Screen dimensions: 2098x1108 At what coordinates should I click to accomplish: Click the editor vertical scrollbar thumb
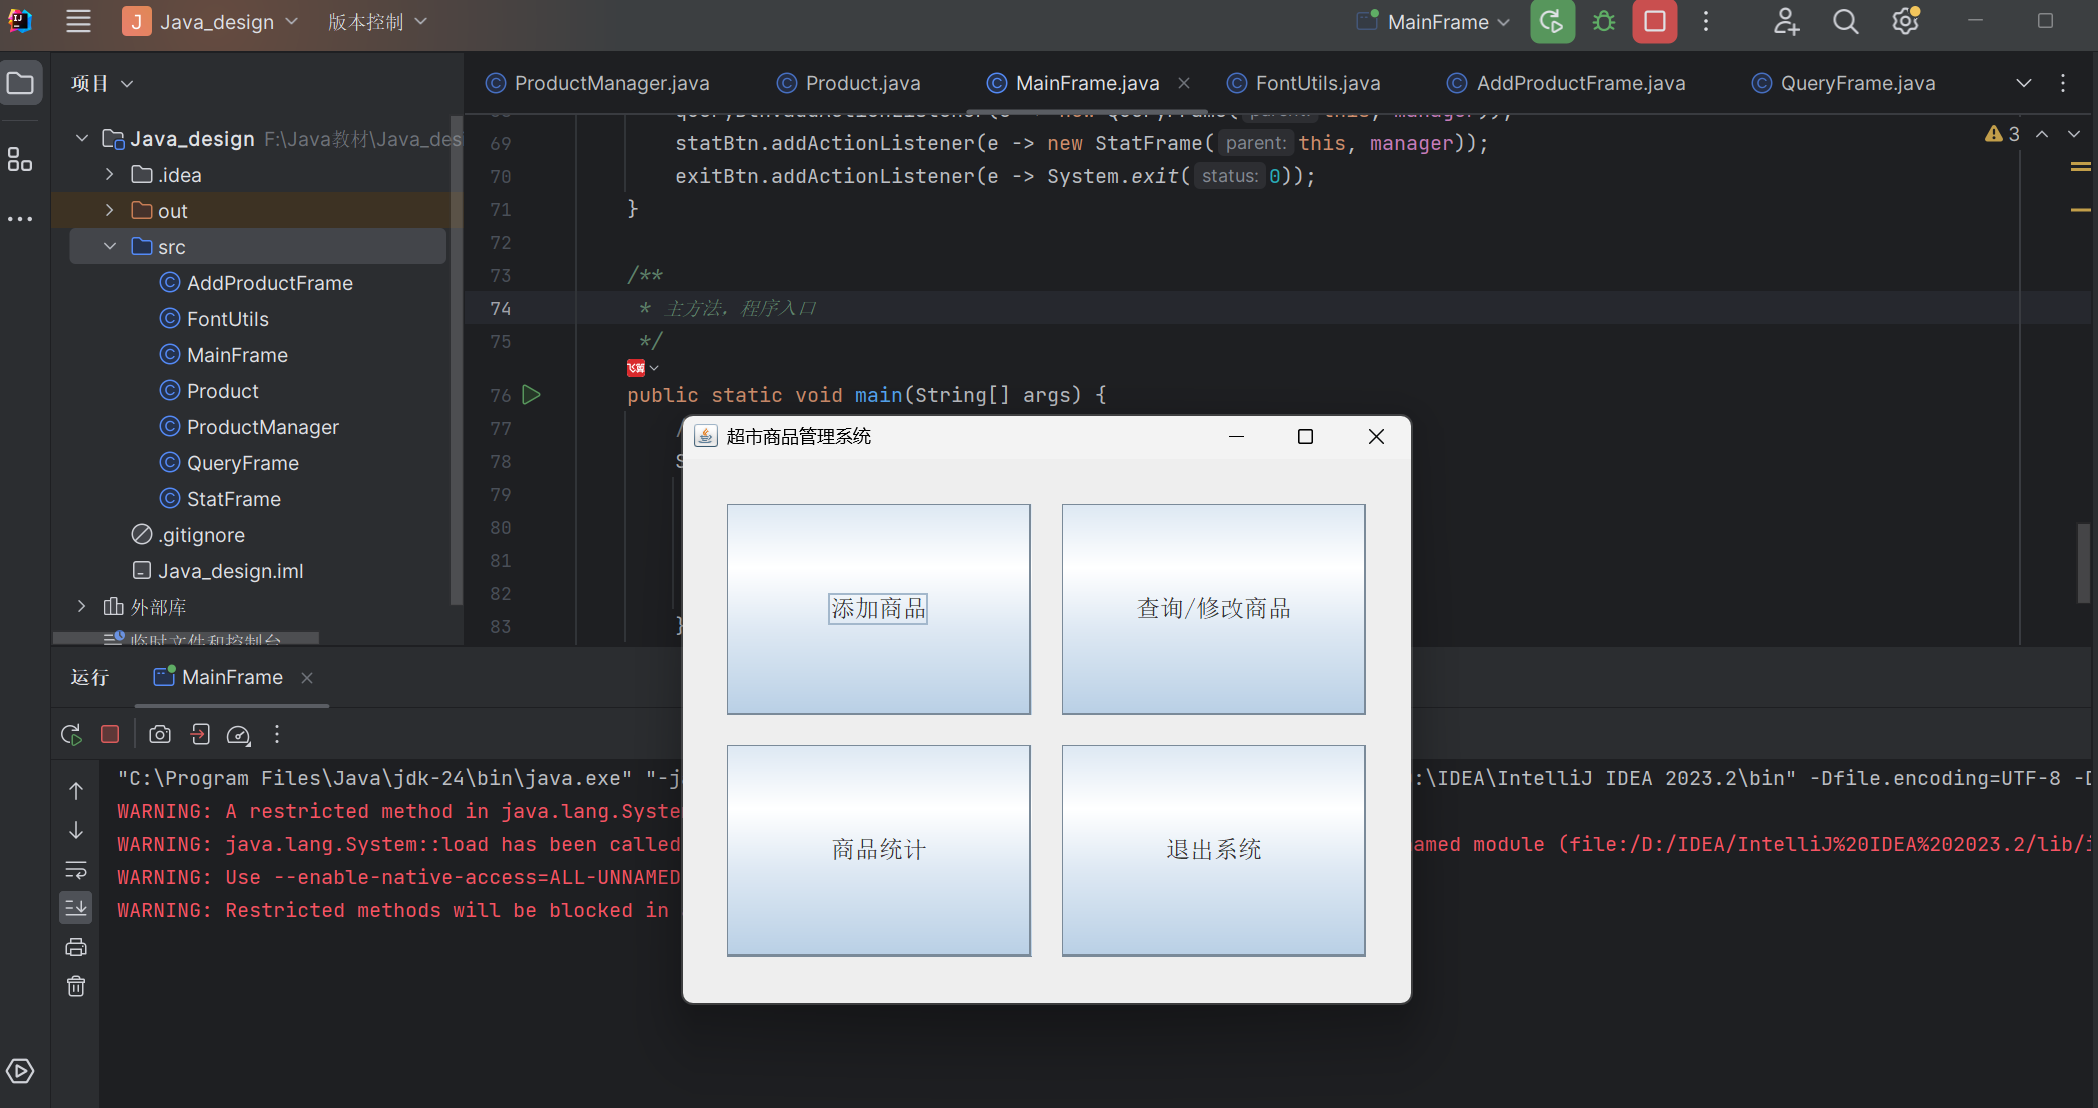pos(2084,562)
